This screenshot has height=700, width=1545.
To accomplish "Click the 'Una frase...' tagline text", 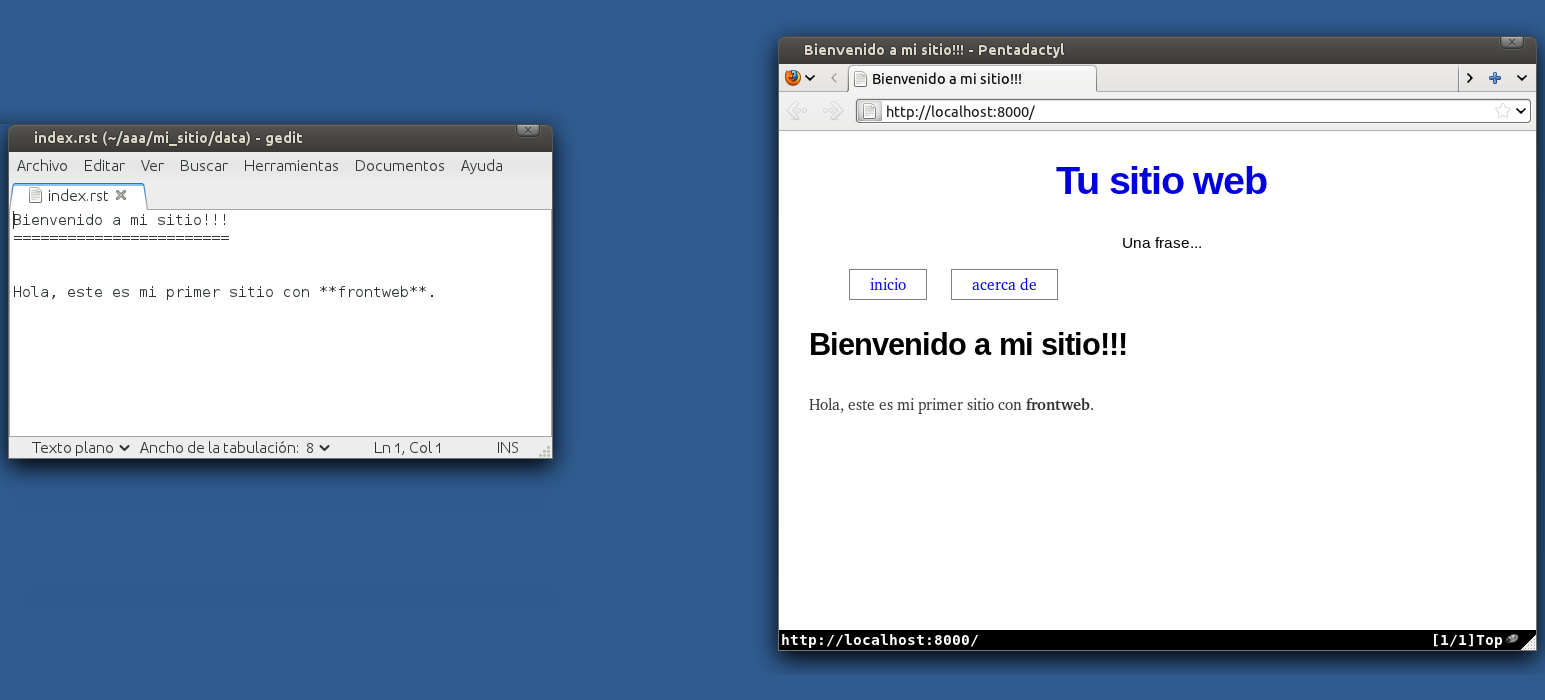I will coord(1162,243).
